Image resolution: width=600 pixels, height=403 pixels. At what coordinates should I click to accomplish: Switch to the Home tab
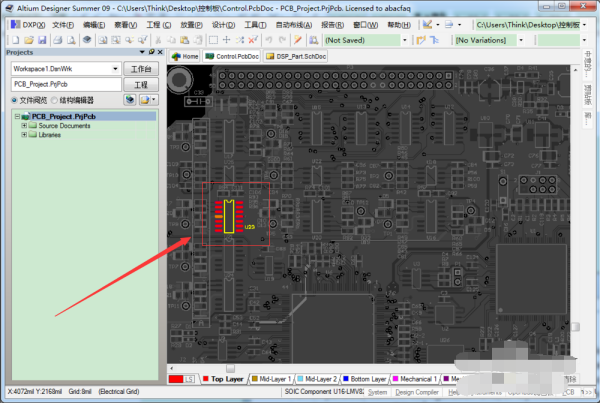(185, 57)
